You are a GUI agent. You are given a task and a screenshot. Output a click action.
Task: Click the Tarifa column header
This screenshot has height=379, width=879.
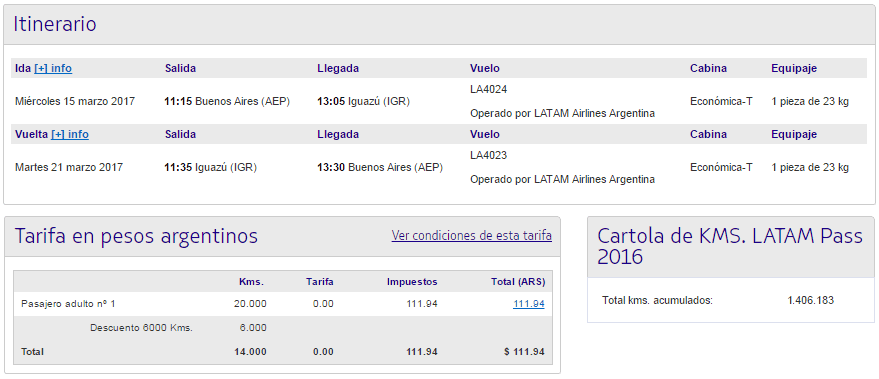[320, 282]
